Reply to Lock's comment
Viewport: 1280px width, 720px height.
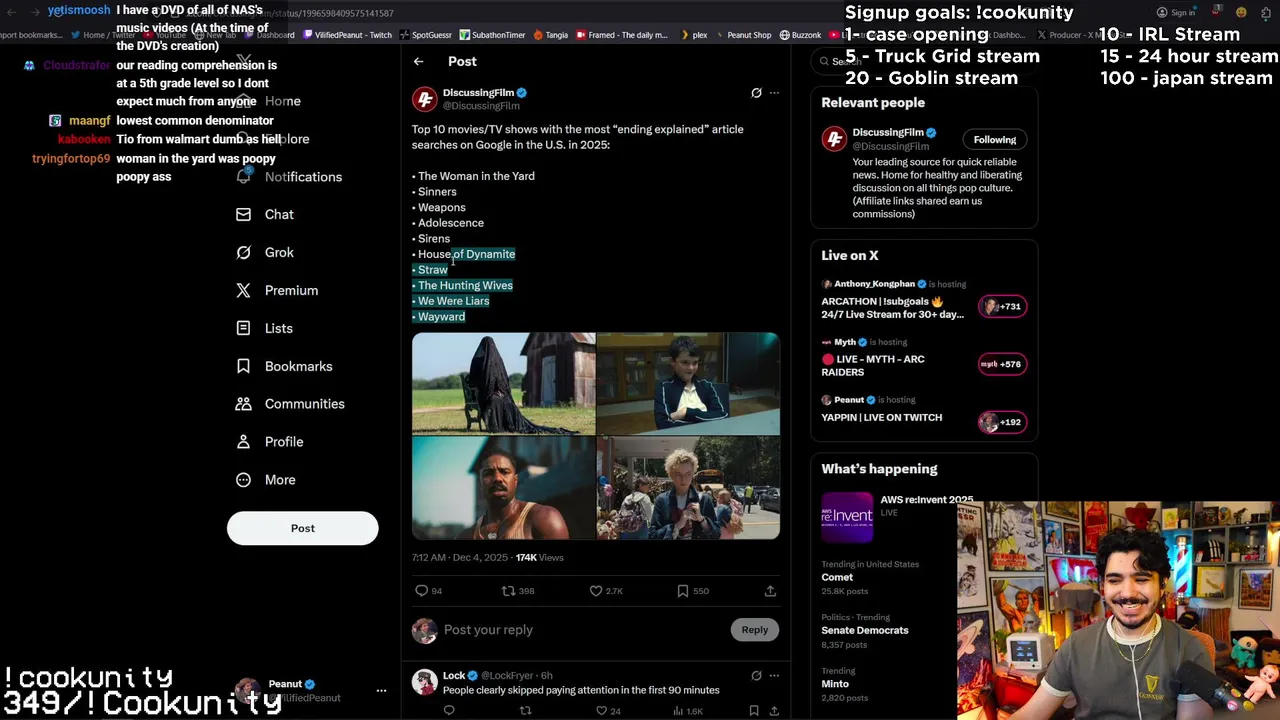pyautogui.click(x=449, y=711)
